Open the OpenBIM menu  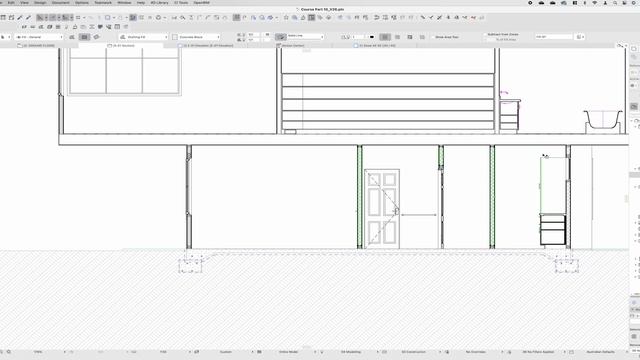(201, 3)
